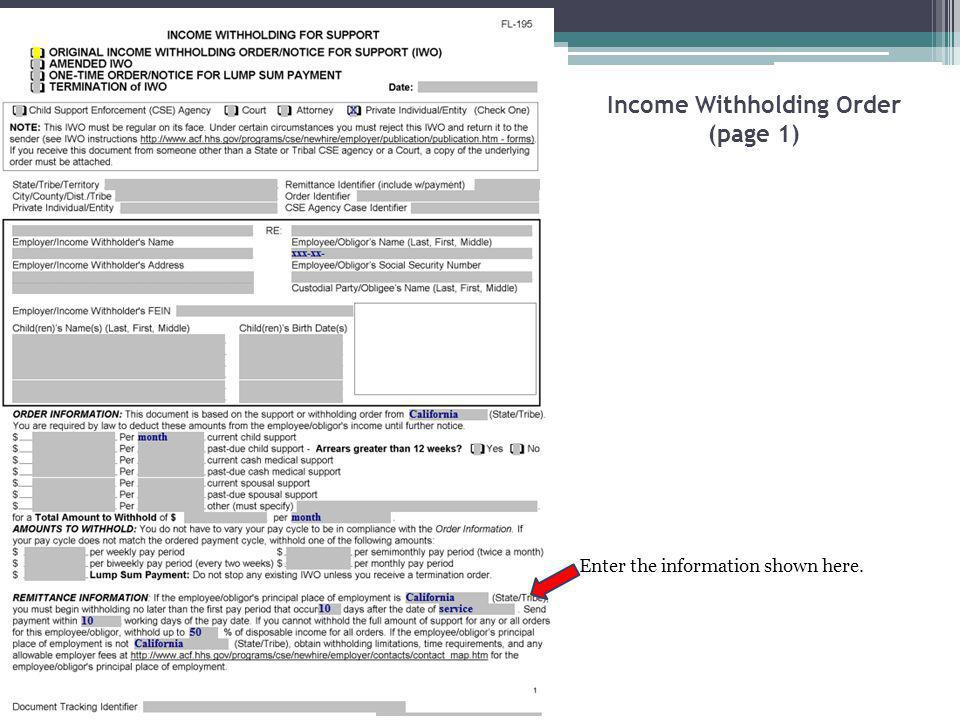Check the Original Income Withholding Order box
The width and height of the screenshot is (960, 720).
[x=37, y=53]
